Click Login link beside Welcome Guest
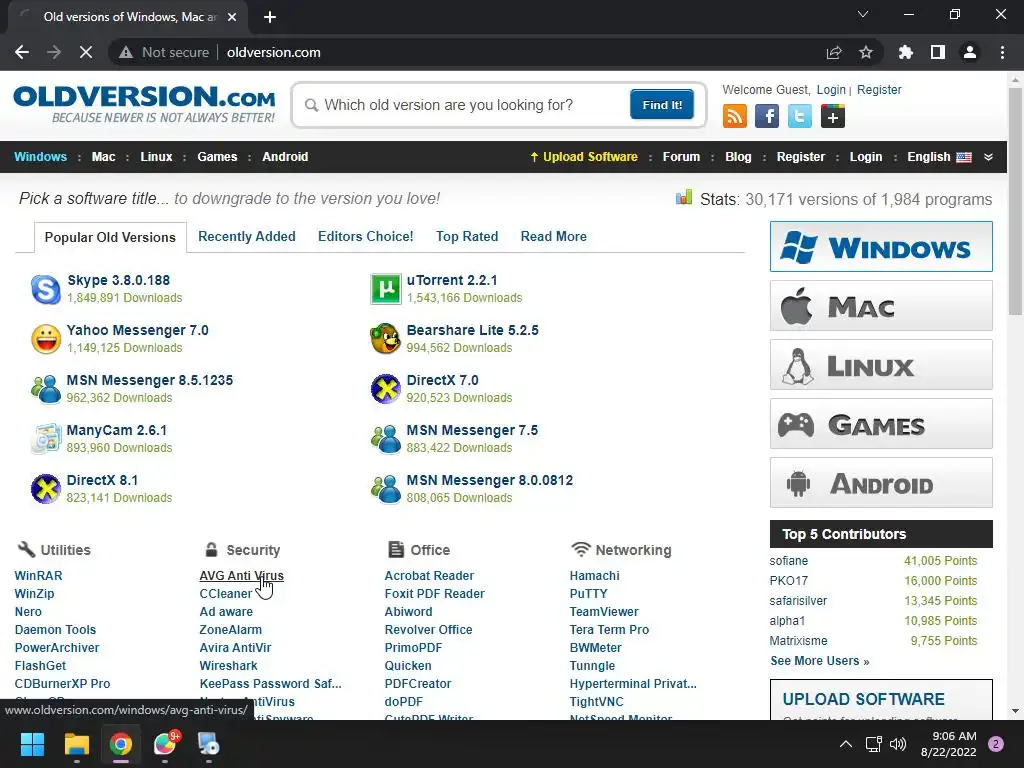Screen dimensions: 1024x768 point(831,89)
